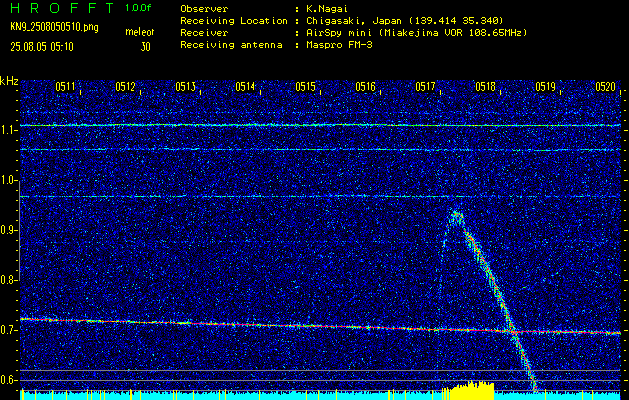Click the 0.9 frequency axis label
The width and height of the screenshot is (629, 400).
[7, 230]
